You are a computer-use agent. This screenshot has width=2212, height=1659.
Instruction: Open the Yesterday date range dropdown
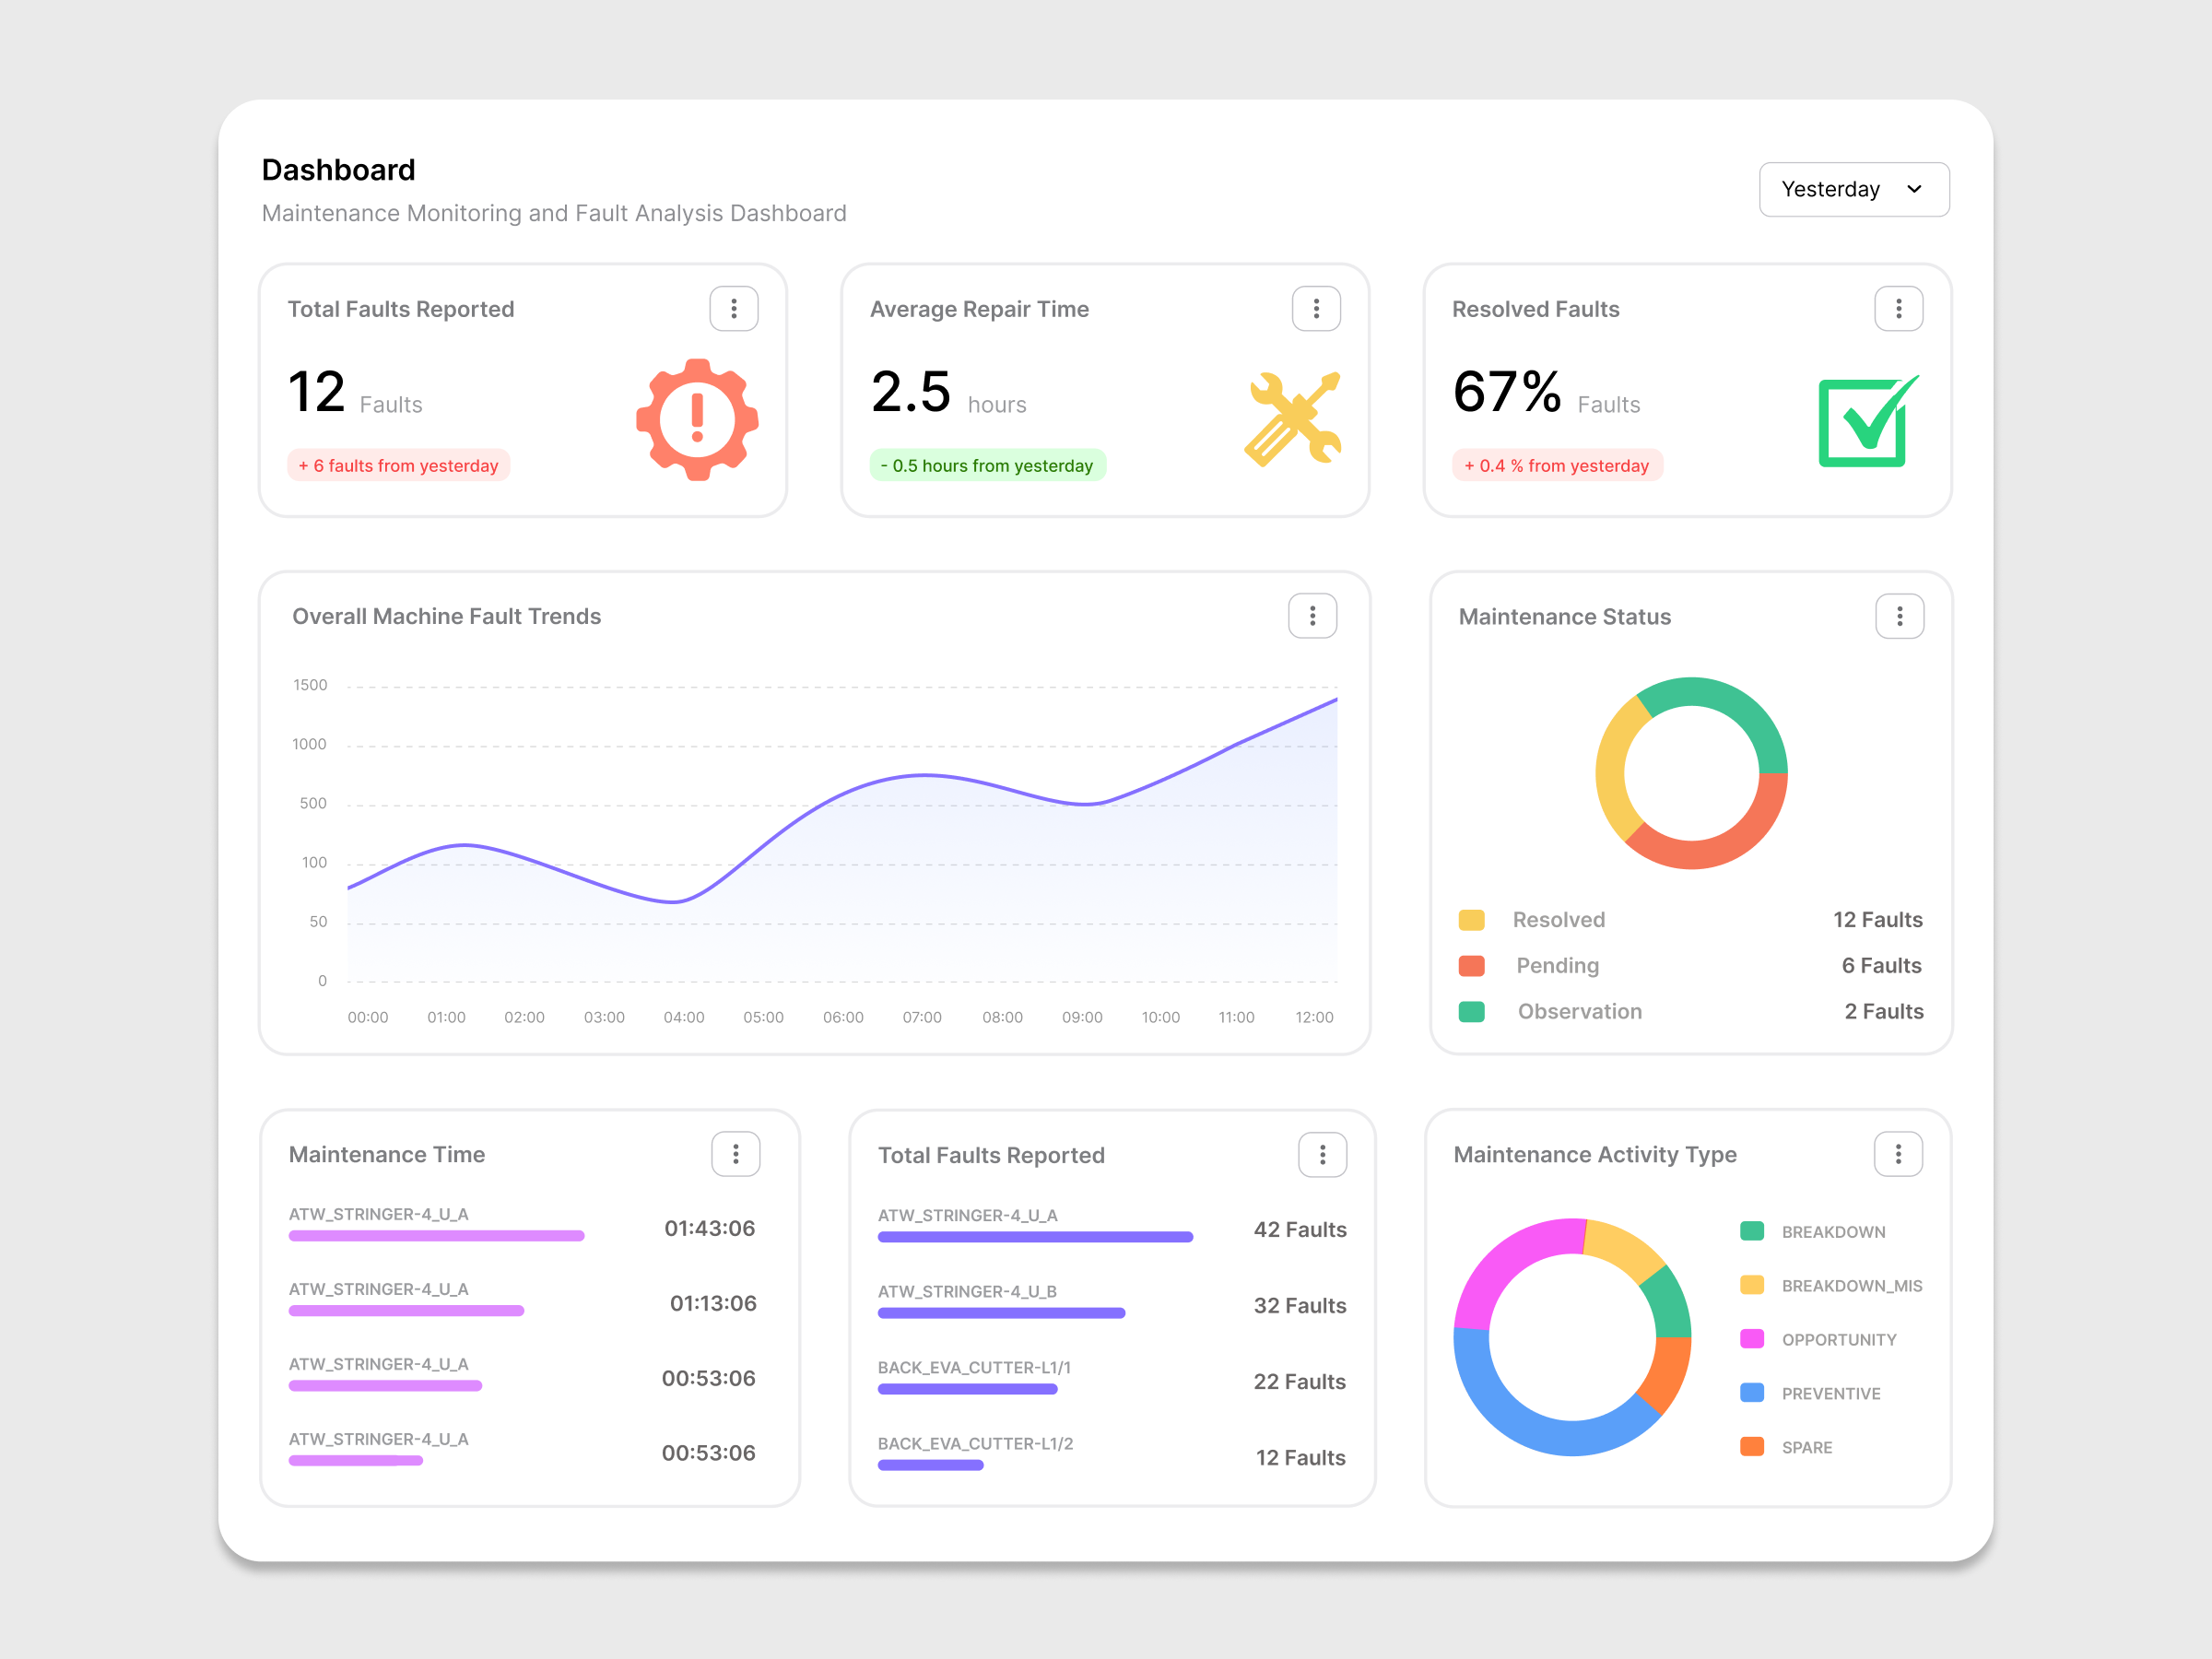tap(1854, 189)
